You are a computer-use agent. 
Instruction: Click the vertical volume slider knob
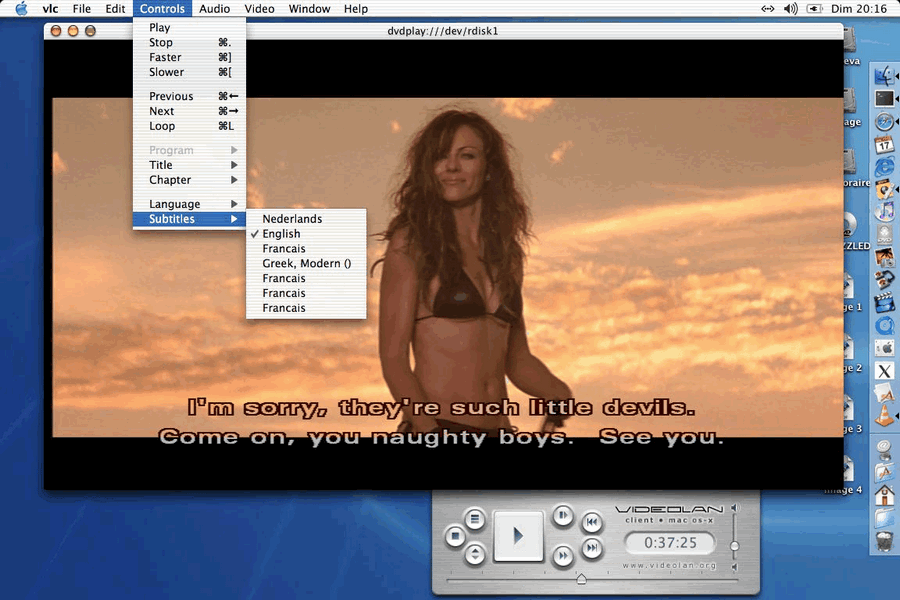coord(735,546)
